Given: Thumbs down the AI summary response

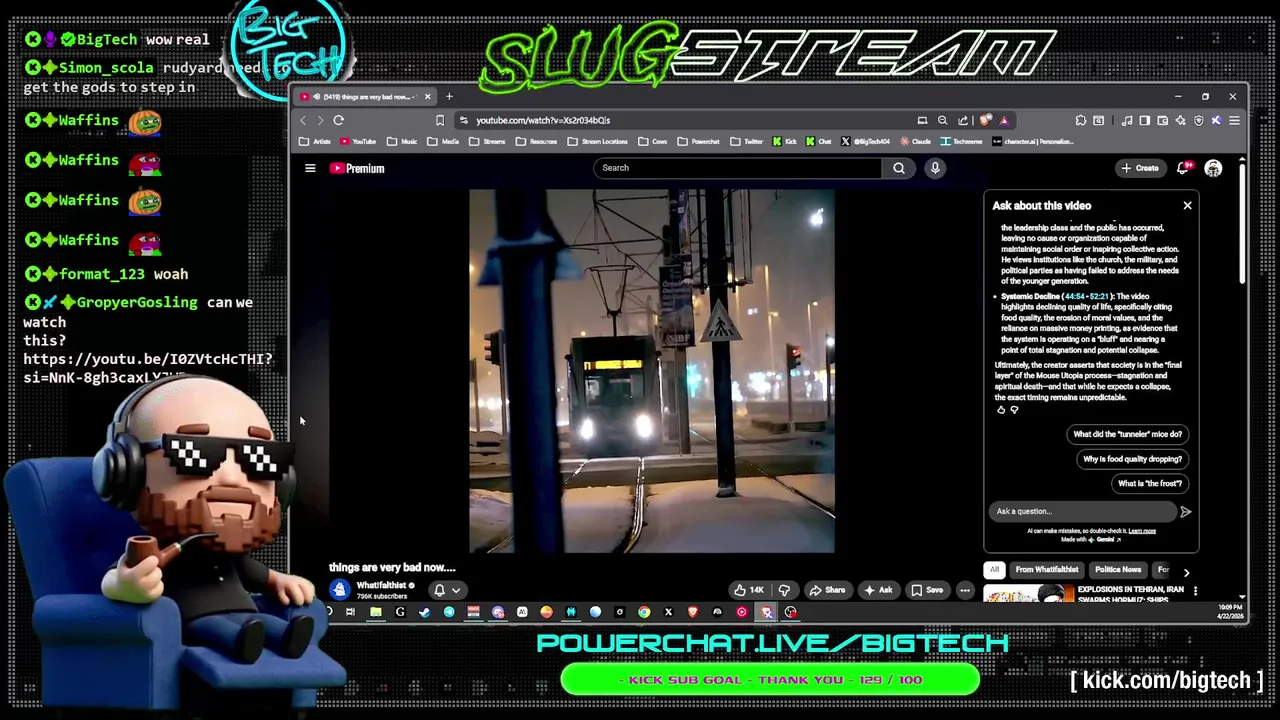Looking at the screenshot, I should 1014,410.
